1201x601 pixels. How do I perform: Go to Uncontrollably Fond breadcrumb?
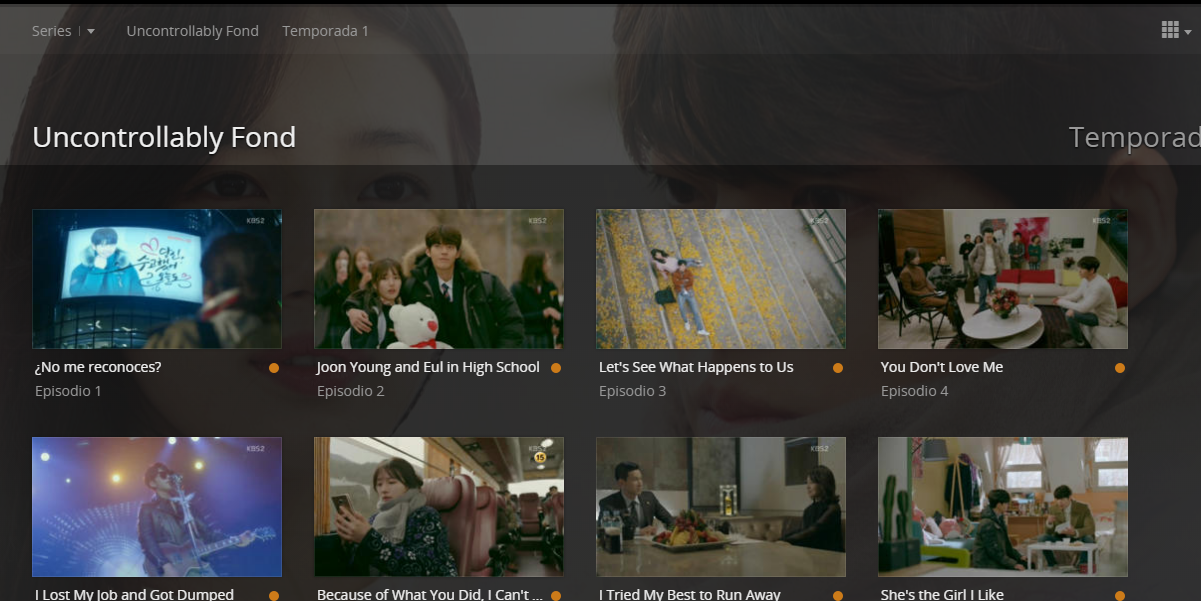[192, 31]
